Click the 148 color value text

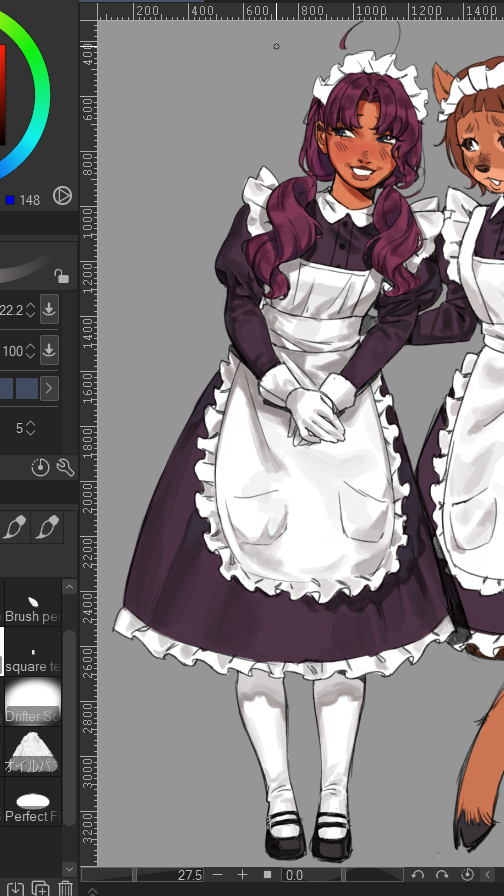tap(30, 200)
